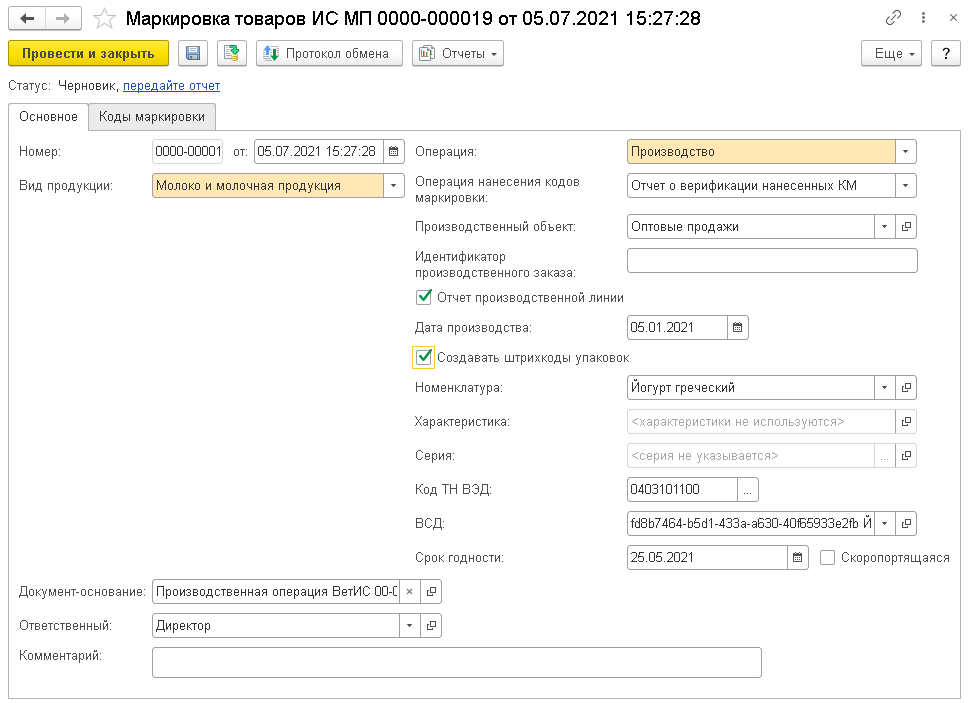Expand the Операция dropdown list
This screenshot has height=703, width=970.
[905, 152]
